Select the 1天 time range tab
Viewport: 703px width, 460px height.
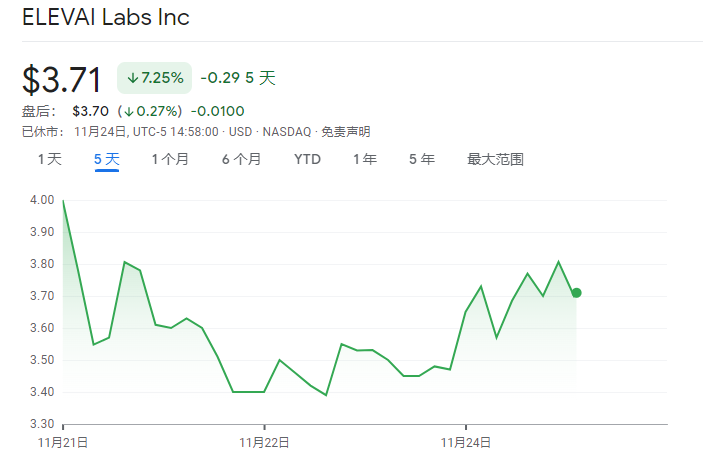(49, 159)
